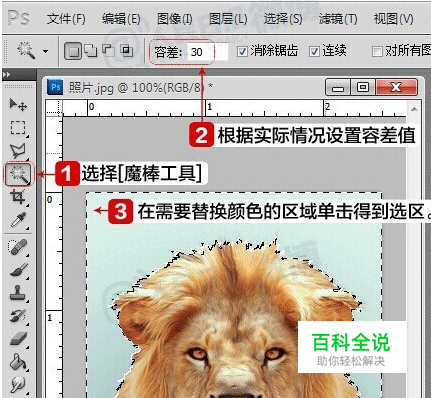This screenshot has height=398, width=431.
Task: Close the 照片.jpg document window
Action: [396, 88]
